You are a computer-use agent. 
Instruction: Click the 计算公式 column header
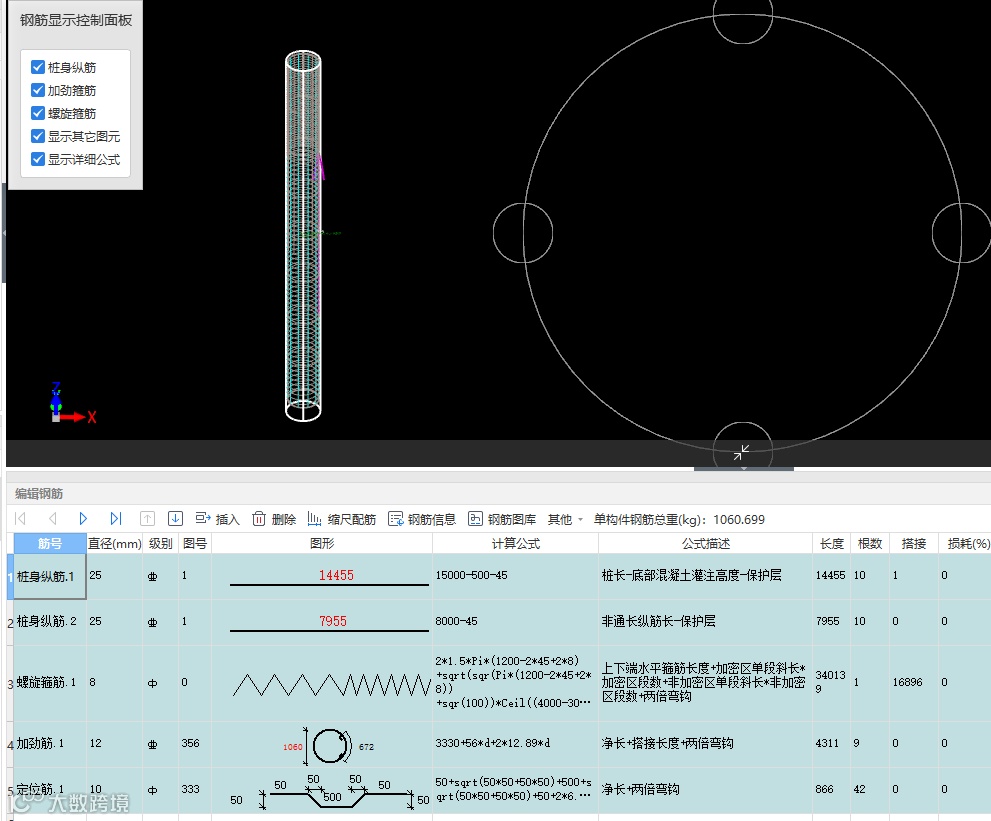tap(516, 544)
